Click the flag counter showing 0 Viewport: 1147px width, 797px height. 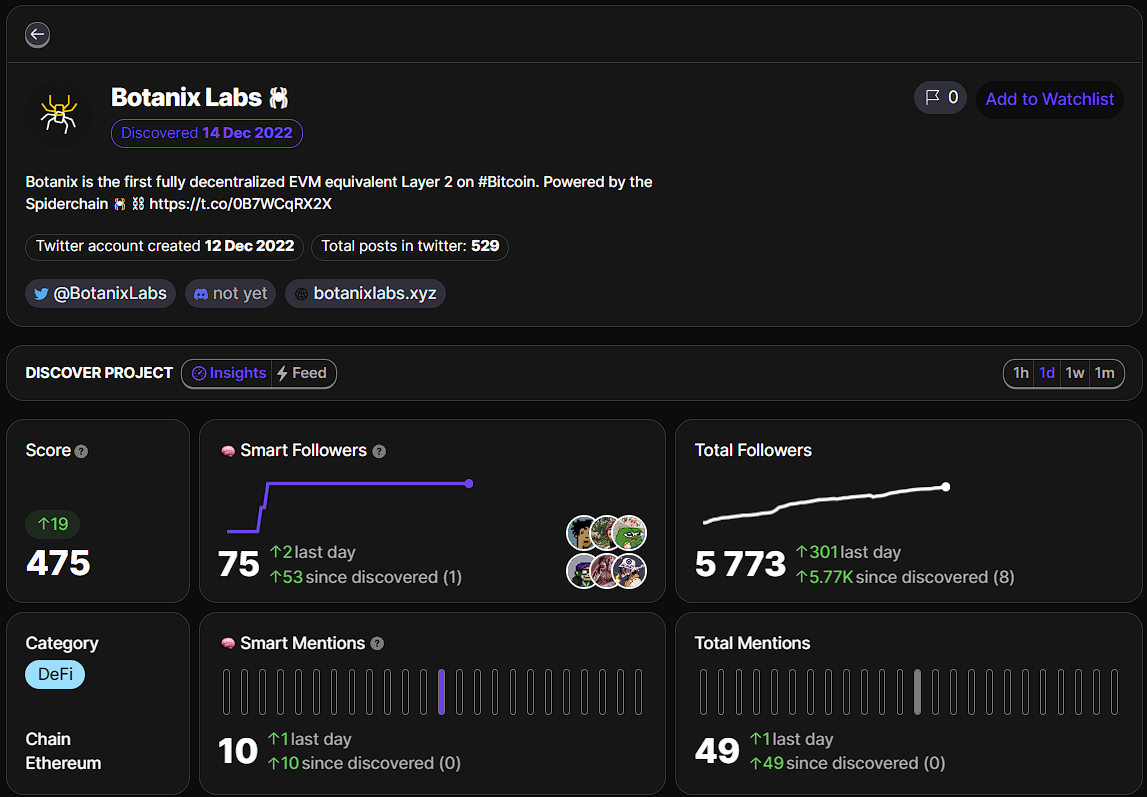tap(941, 98)
